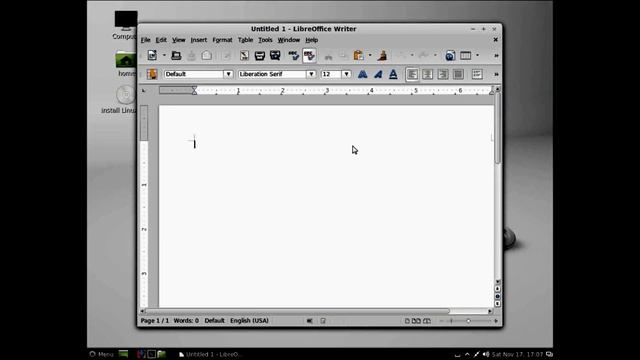Click the Redo icon
Screen dimensions: 640x360
[x=424, y=55]
